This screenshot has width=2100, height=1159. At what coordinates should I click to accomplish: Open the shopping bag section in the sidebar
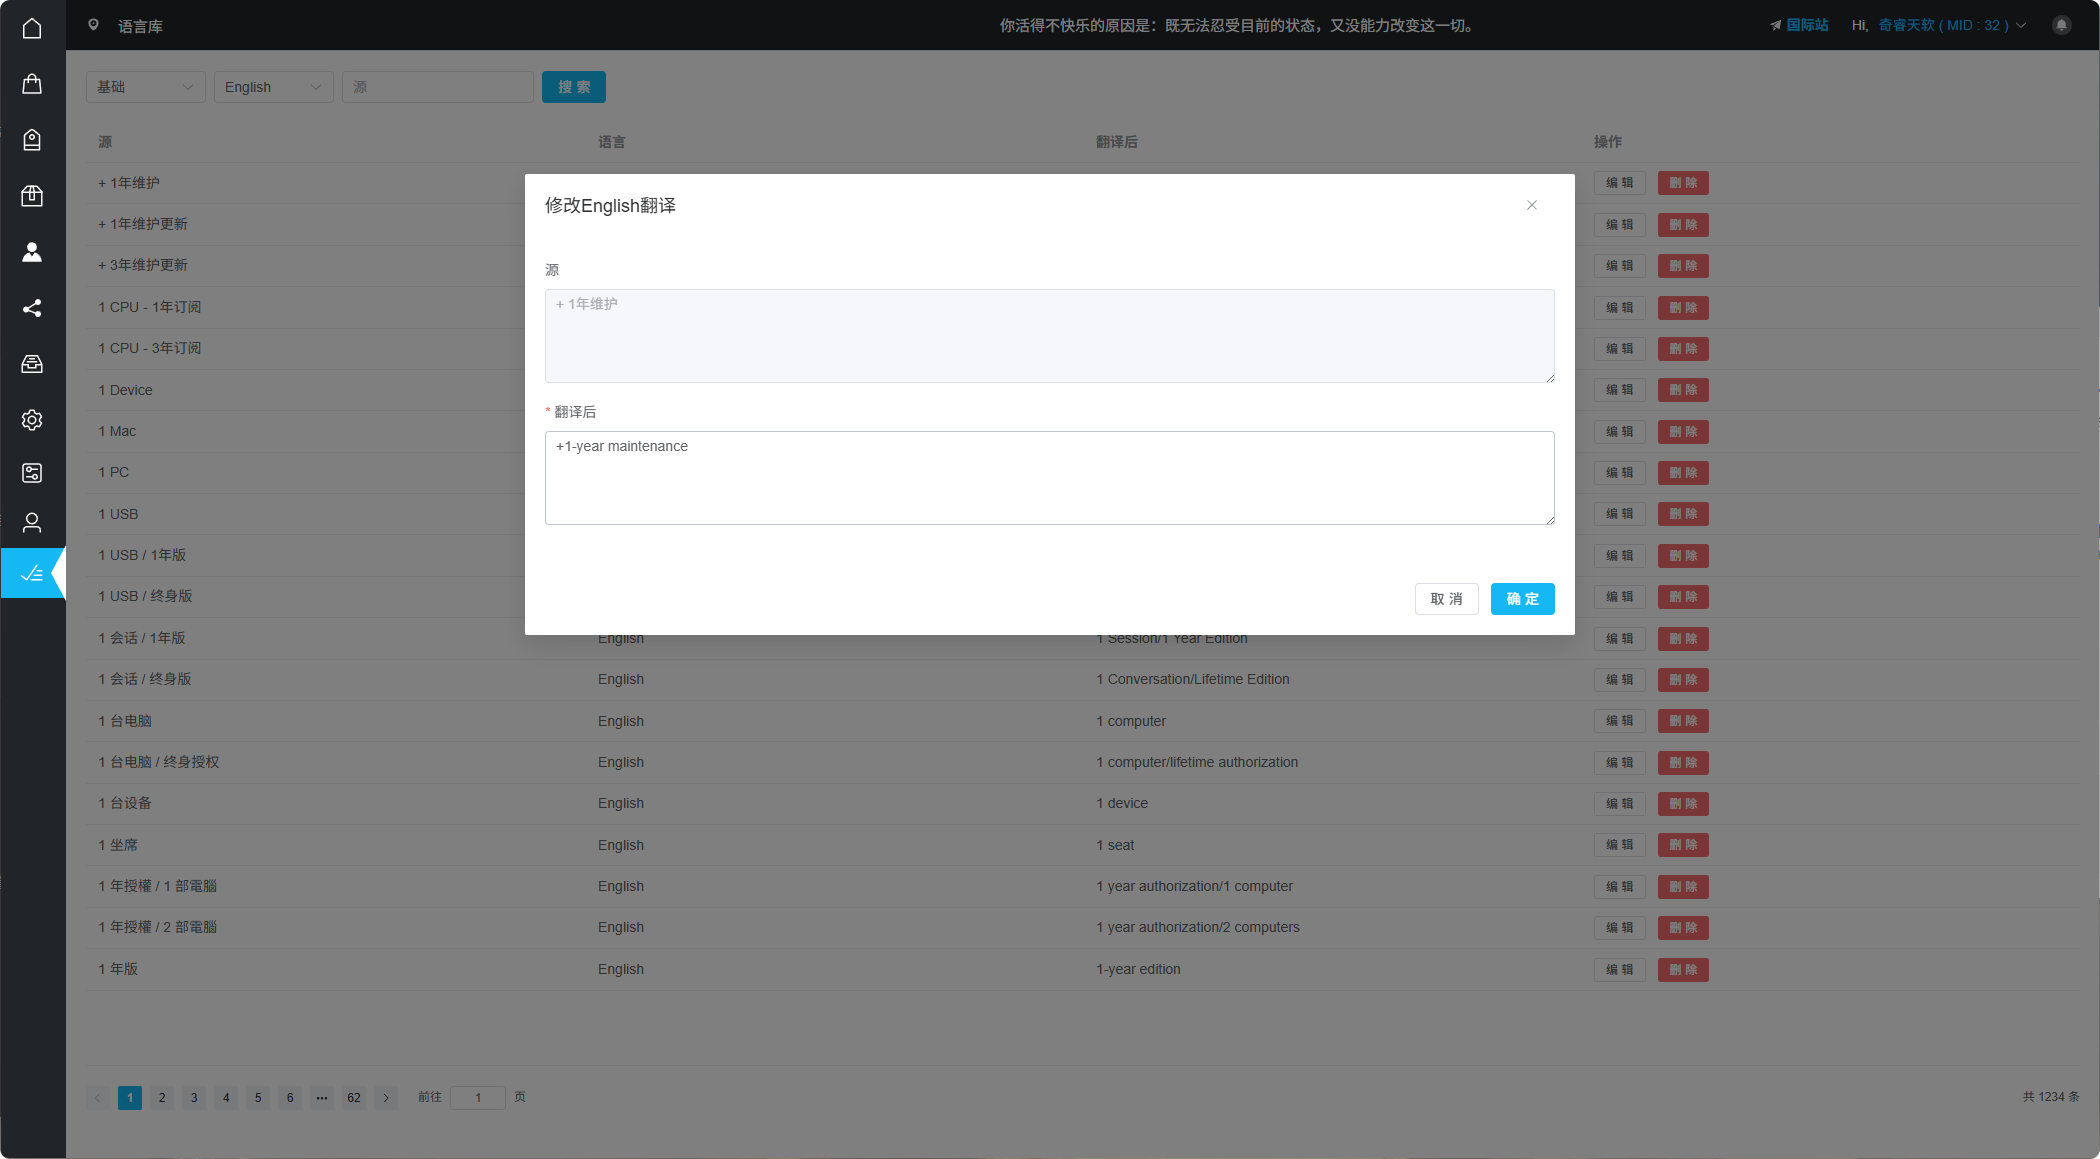click(32, 84)
